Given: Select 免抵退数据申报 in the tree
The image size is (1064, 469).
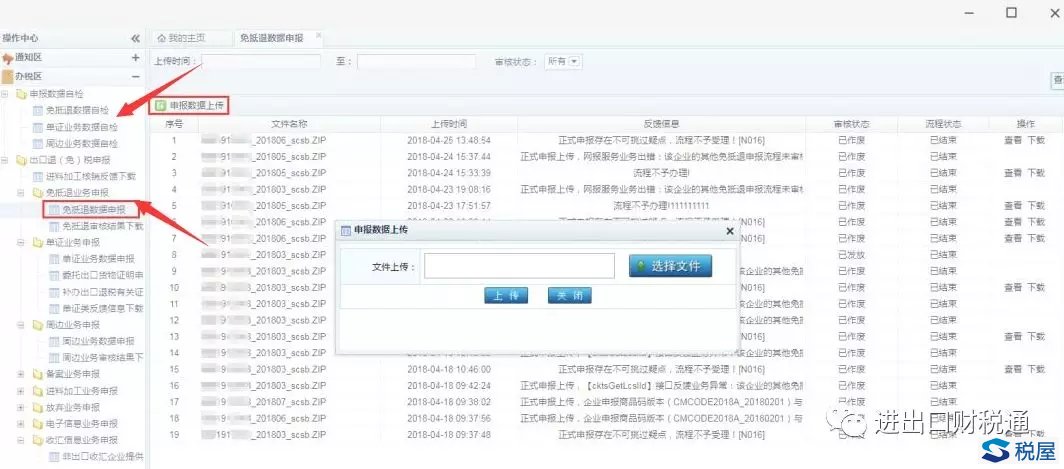Looking at the screenshot, I should click(94, 210).
